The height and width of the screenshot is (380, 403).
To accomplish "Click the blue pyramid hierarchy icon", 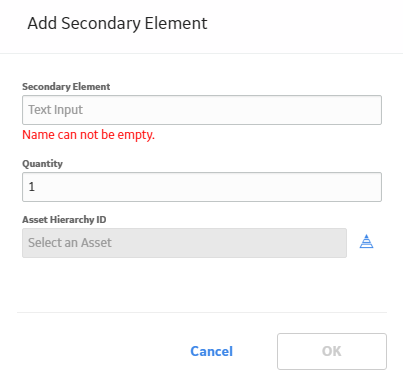I will 366,242.
